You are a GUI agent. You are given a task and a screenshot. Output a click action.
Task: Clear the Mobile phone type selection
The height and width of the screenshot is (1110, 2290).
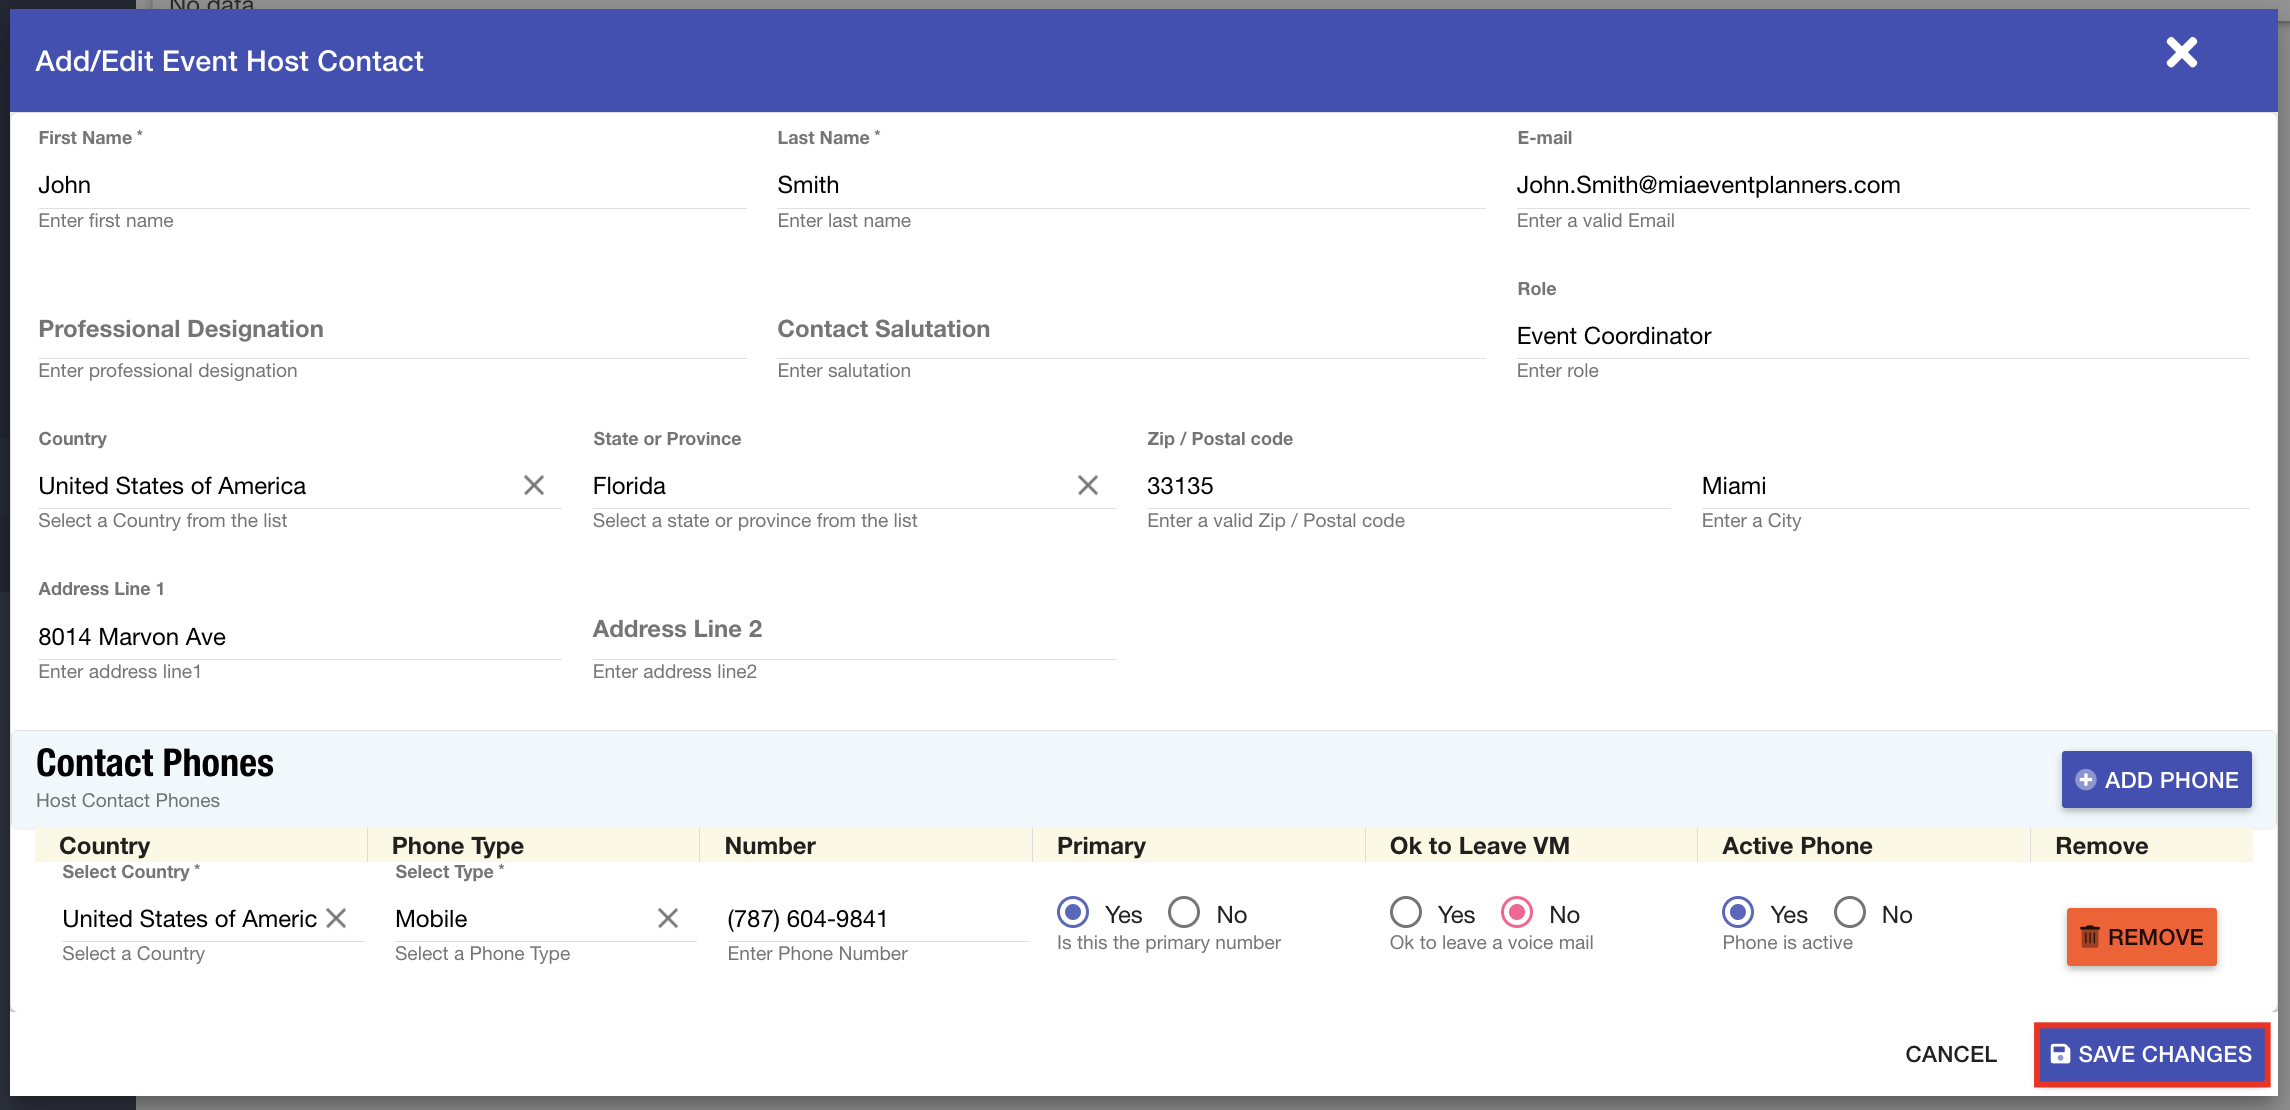[x=668, y=918]
